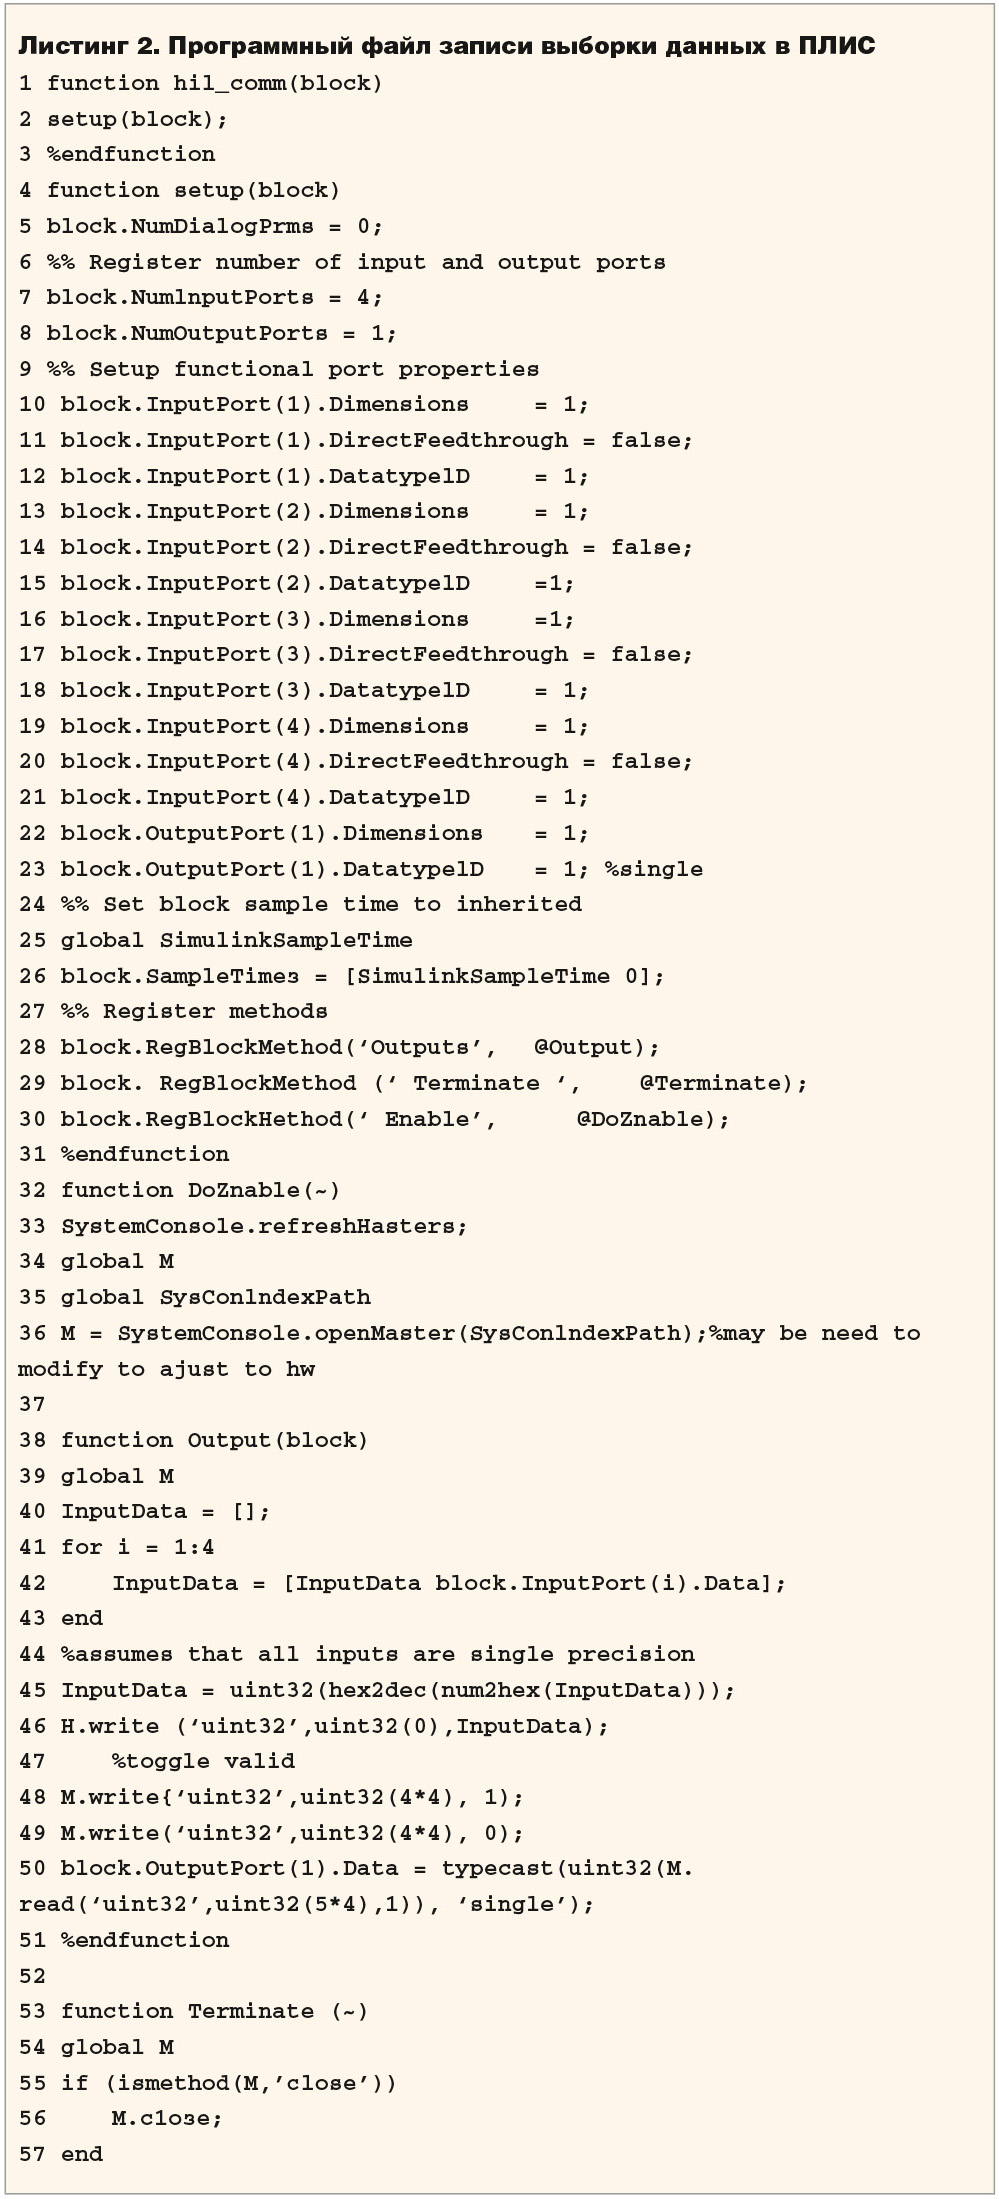This screenshot has width=999, height=2199.
Task: Click the 'block.NumOutputPorts = 1;' line
Action: point(207,334)
